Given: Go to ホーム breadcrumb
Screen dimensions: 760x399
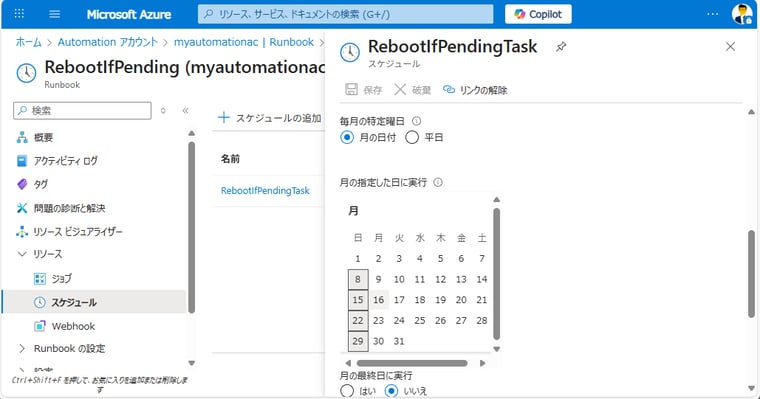Looking at the screenshot, I should (29, 42).
